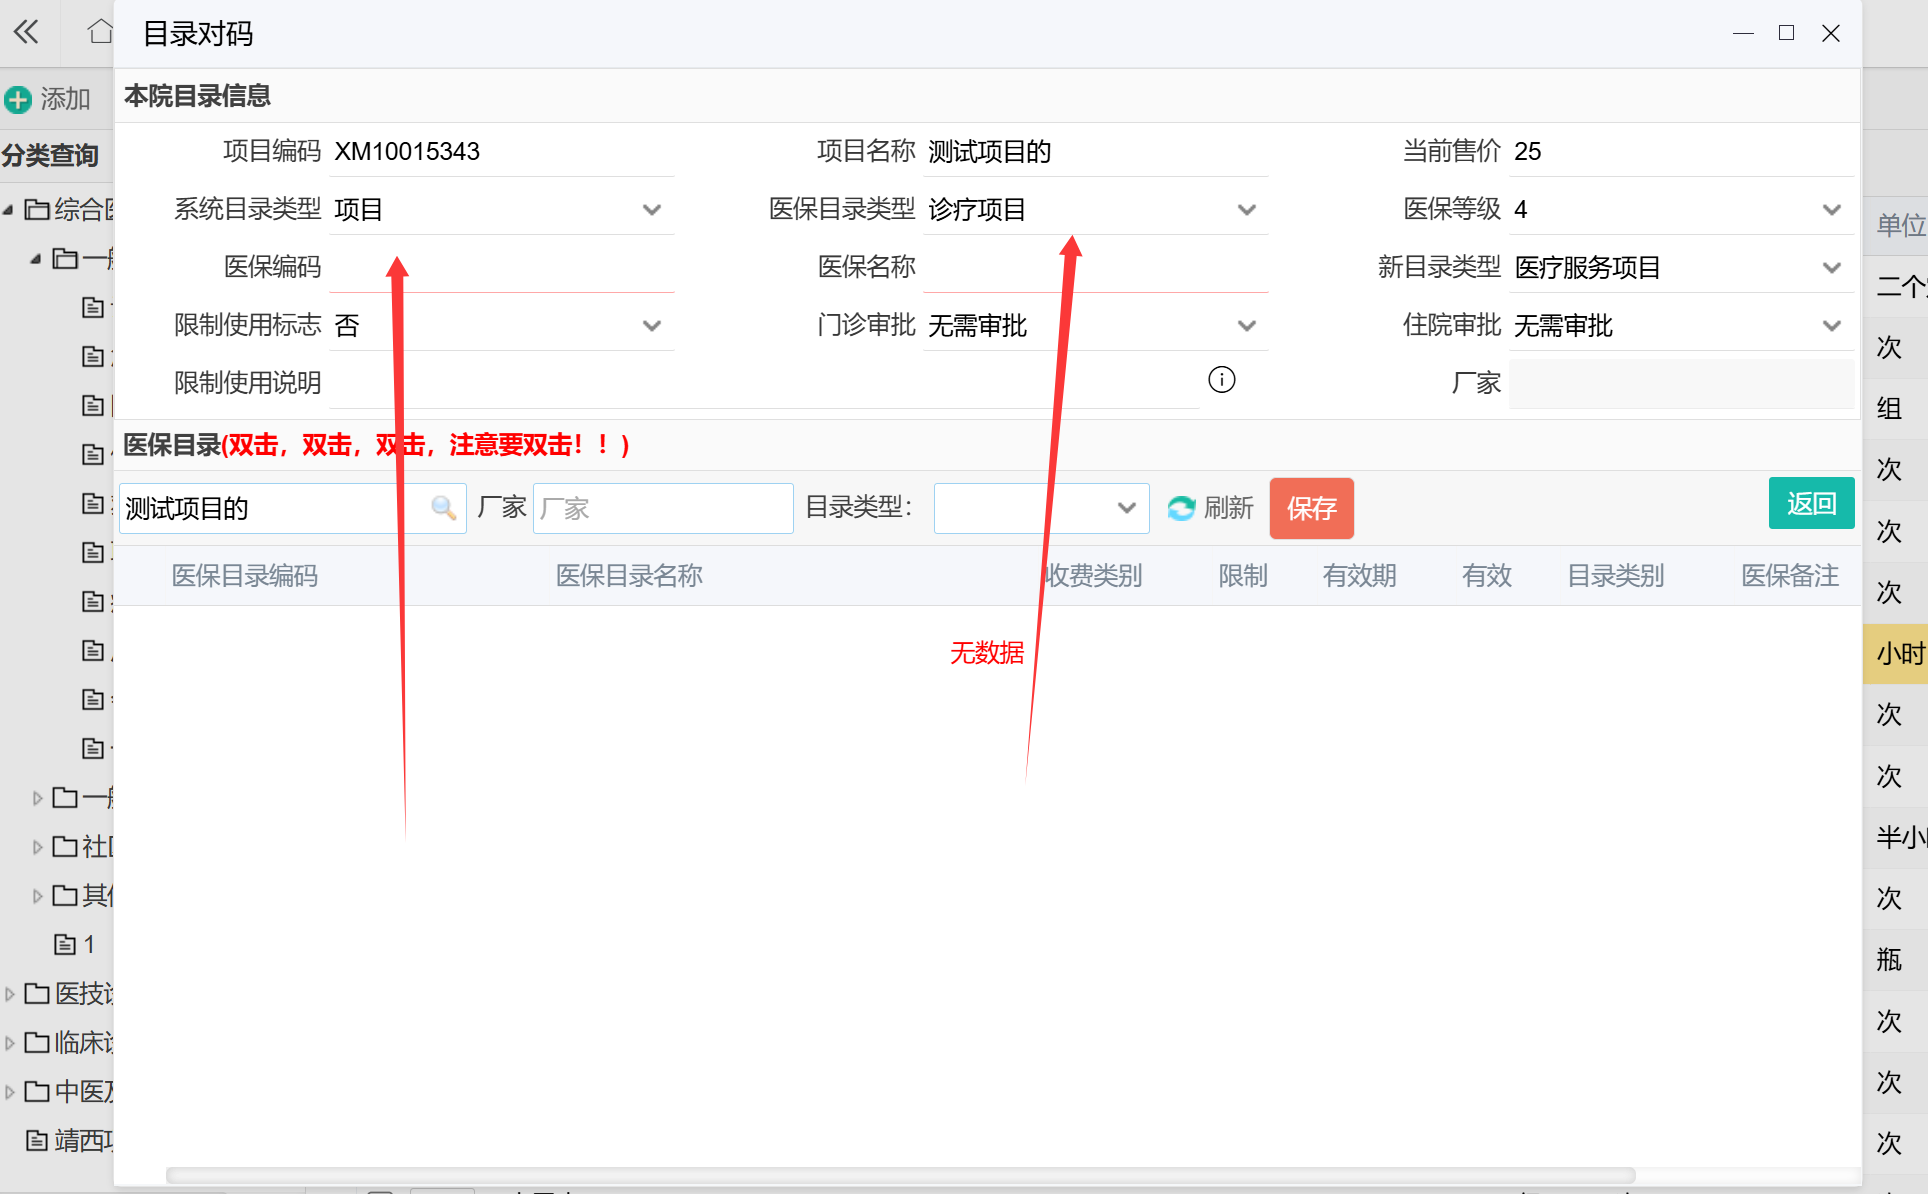Click the refresh icon labeled 刷新

pyautogui.click(x=1181, y=508)
